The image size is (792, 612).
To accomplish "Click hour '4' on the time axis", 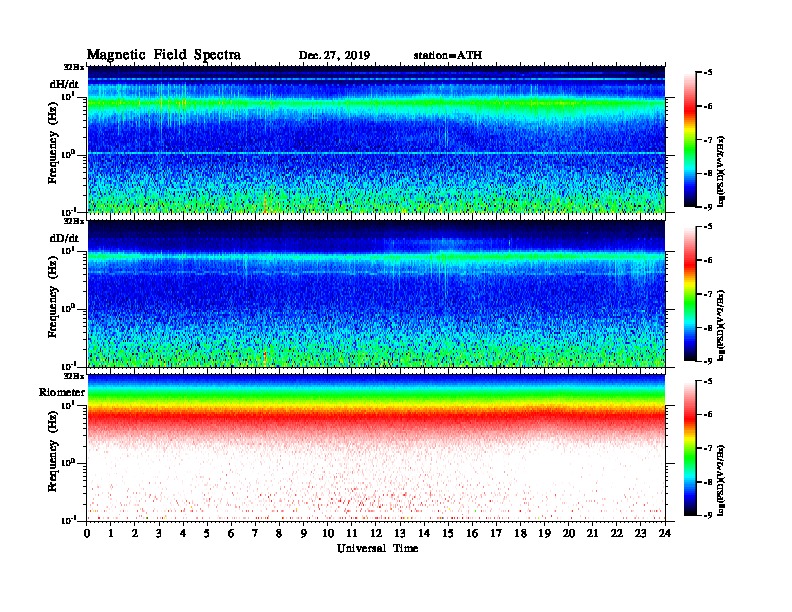I will pyautogui.click(x=183, y=533).
